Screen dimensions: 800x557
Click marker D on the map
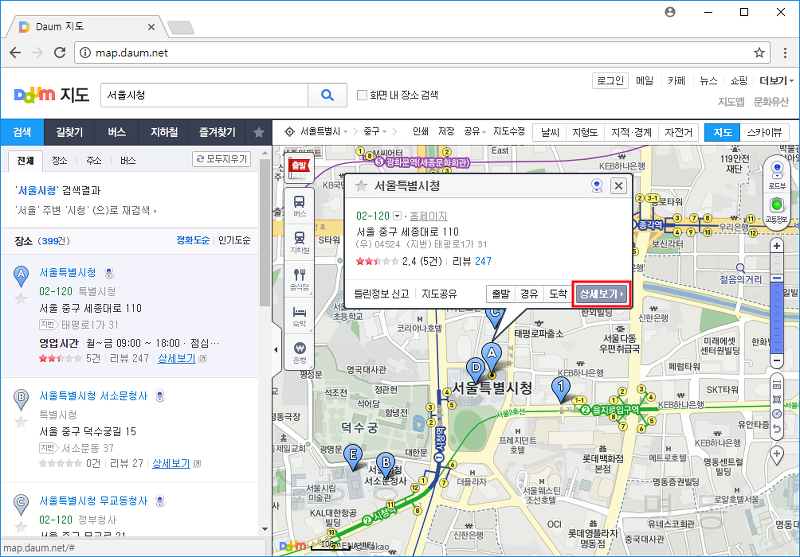tap(476, 369)
